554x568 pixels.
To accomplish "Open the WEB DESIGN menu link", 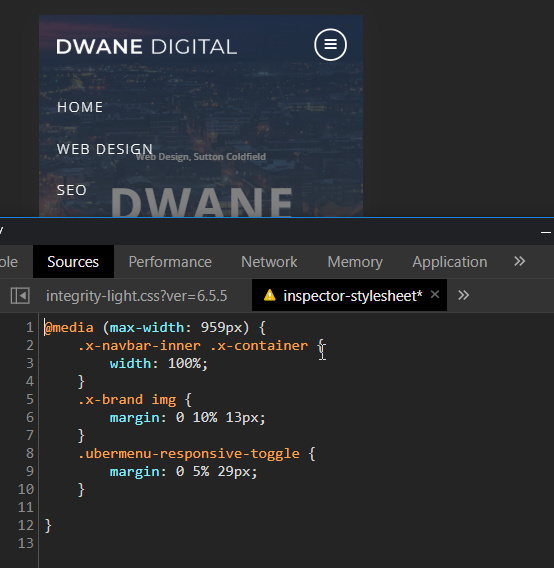I will pos(105,149).
